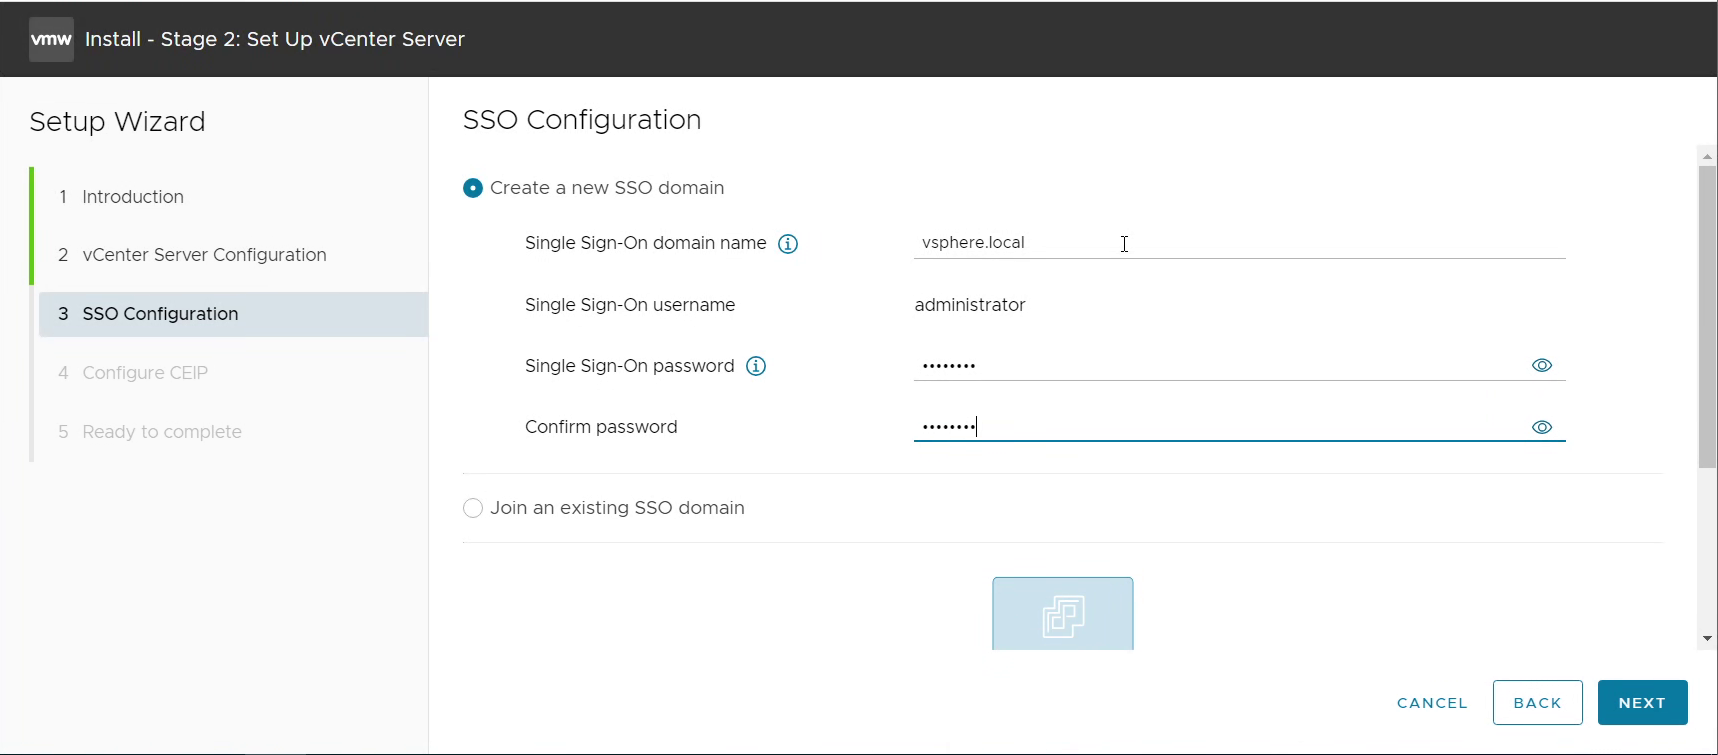Reveal the Confirm password field contents

coord(1542,427)
